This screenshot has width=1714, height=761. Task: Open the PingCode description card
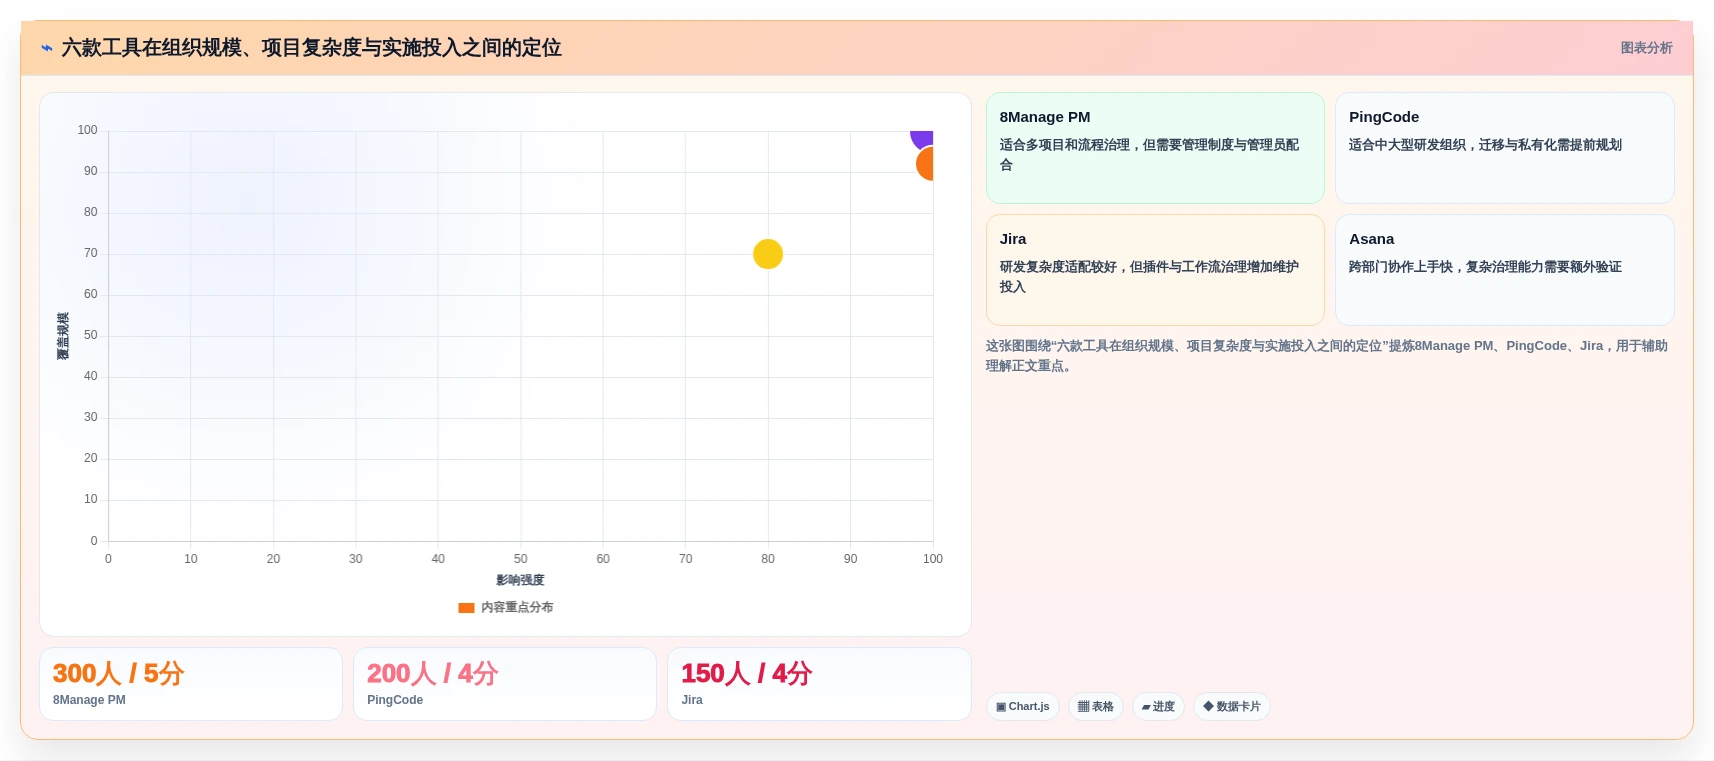(x=1504, y=148)
